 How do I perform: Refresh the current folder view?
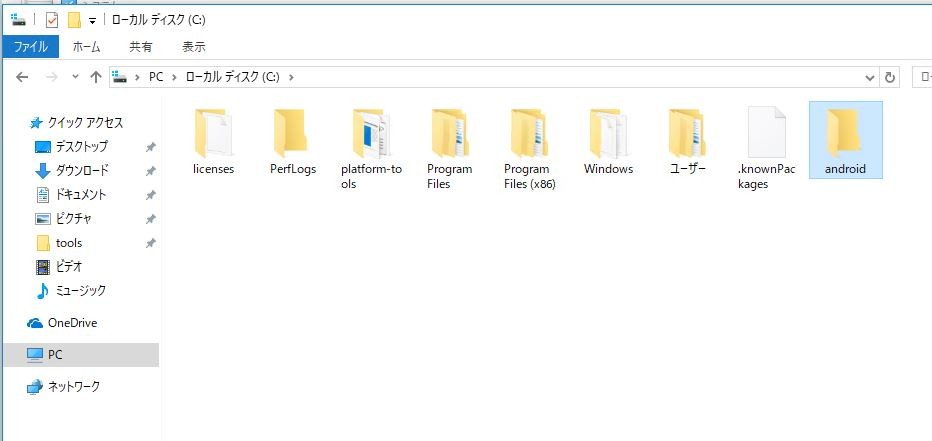tap(890, 78)
